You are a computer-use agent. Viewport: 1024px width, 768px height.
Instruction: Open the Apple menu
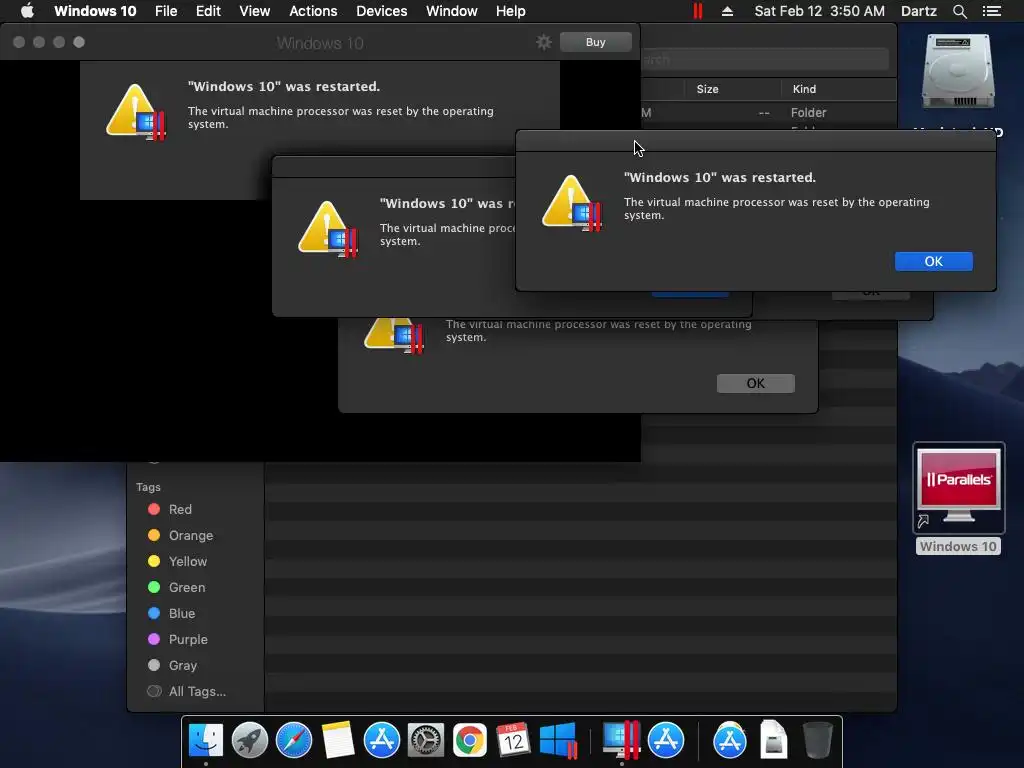27,11
